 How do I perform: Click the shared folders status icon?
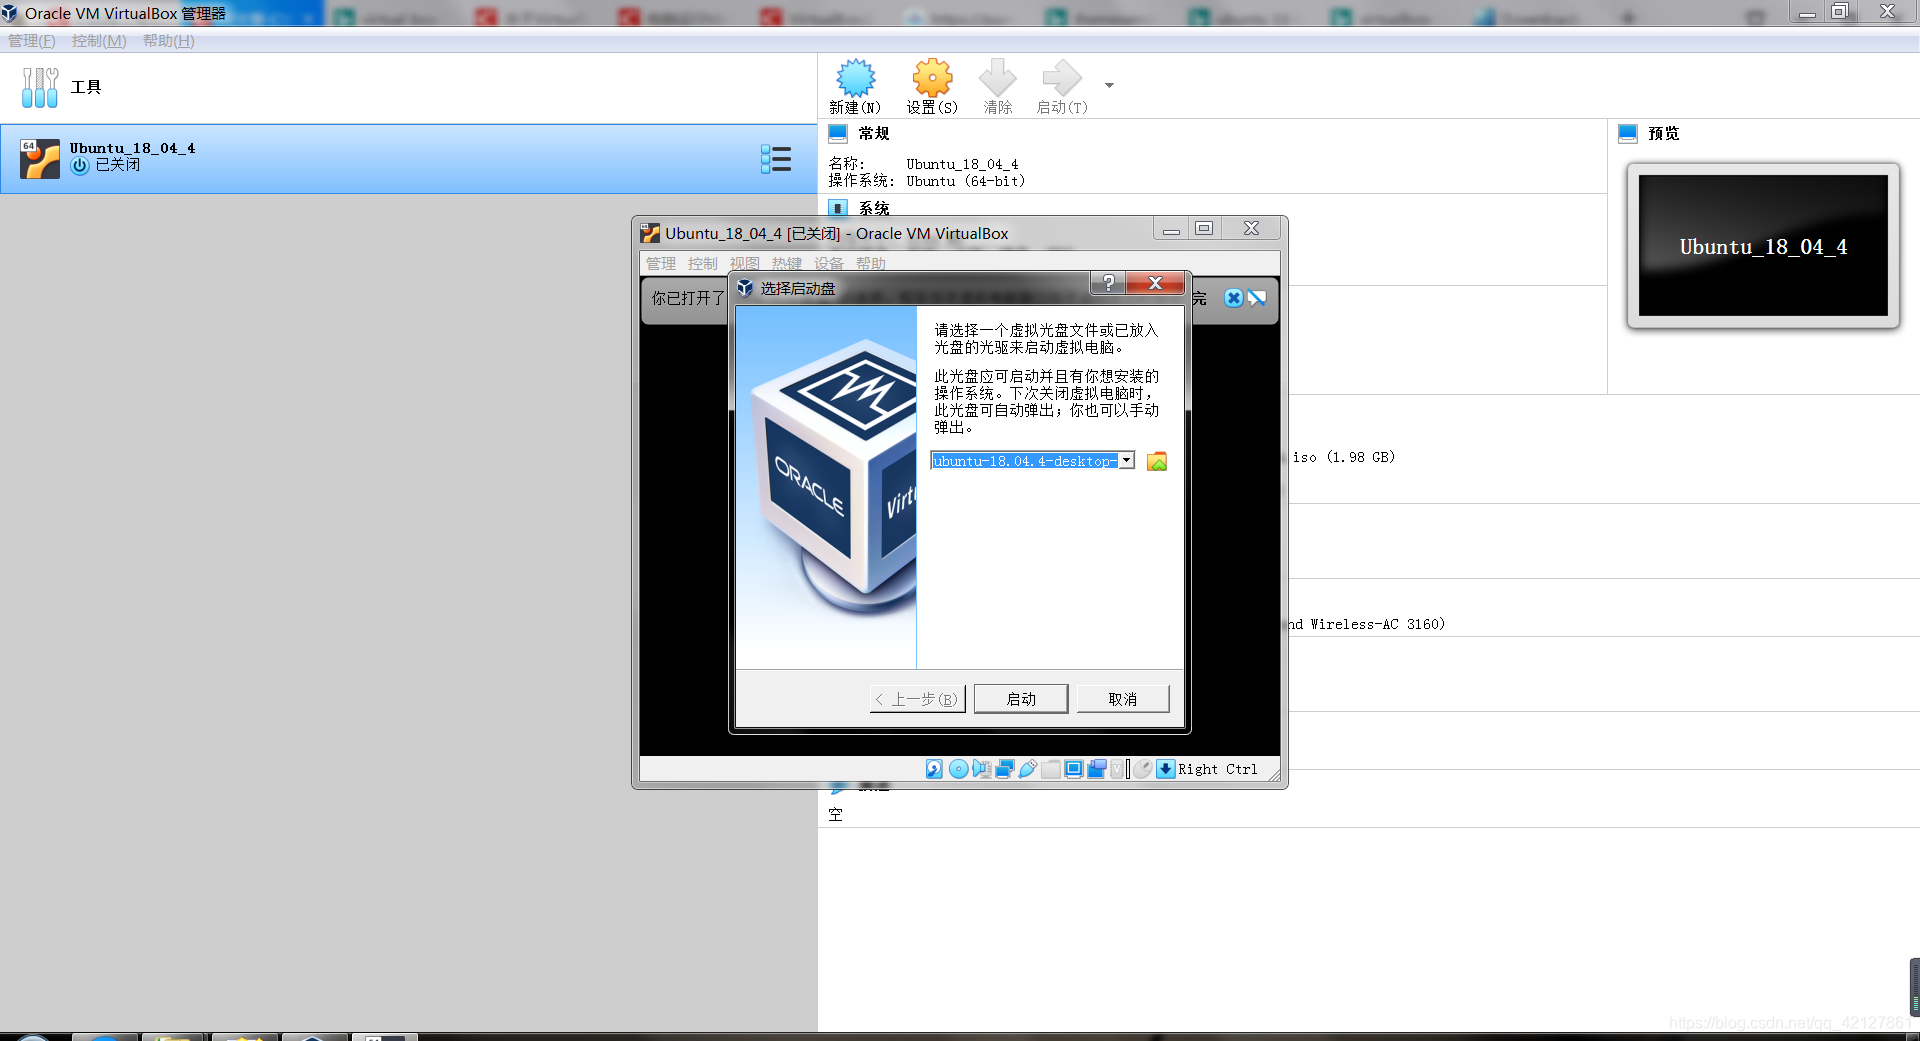pos(1051,769)
